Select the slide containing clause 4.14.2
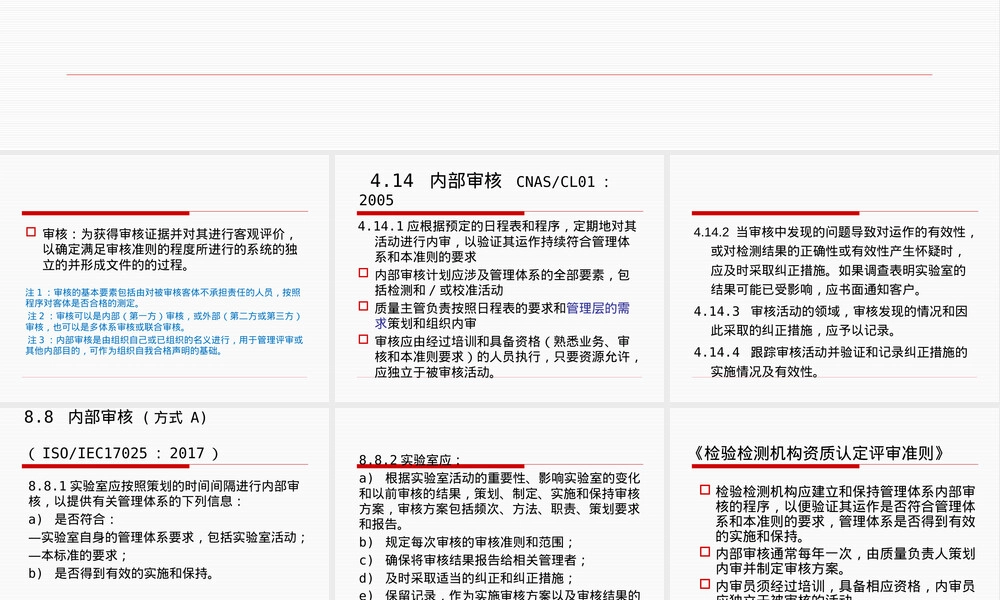Viewport: 1000px width, 600px height. (x=835, y=279)
